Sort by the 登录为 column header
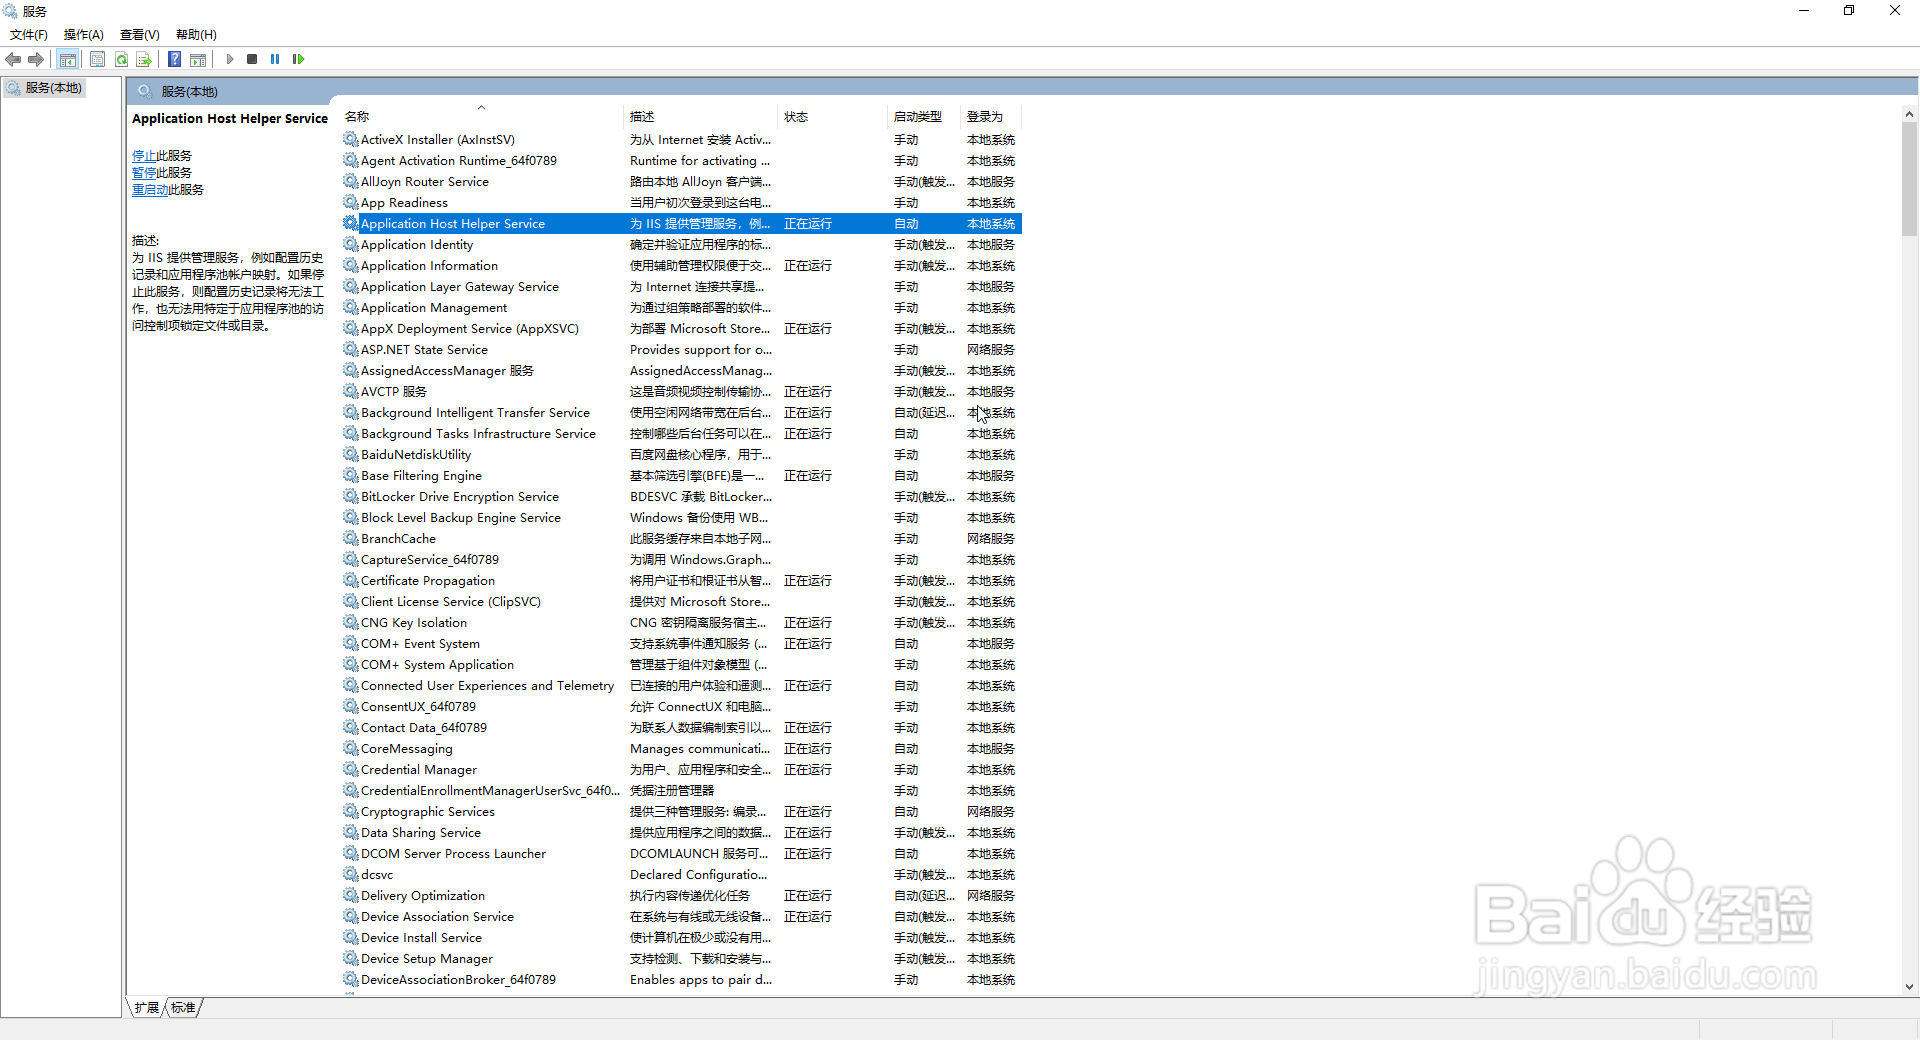1920x1040 pixels. [x=991, y=117]
